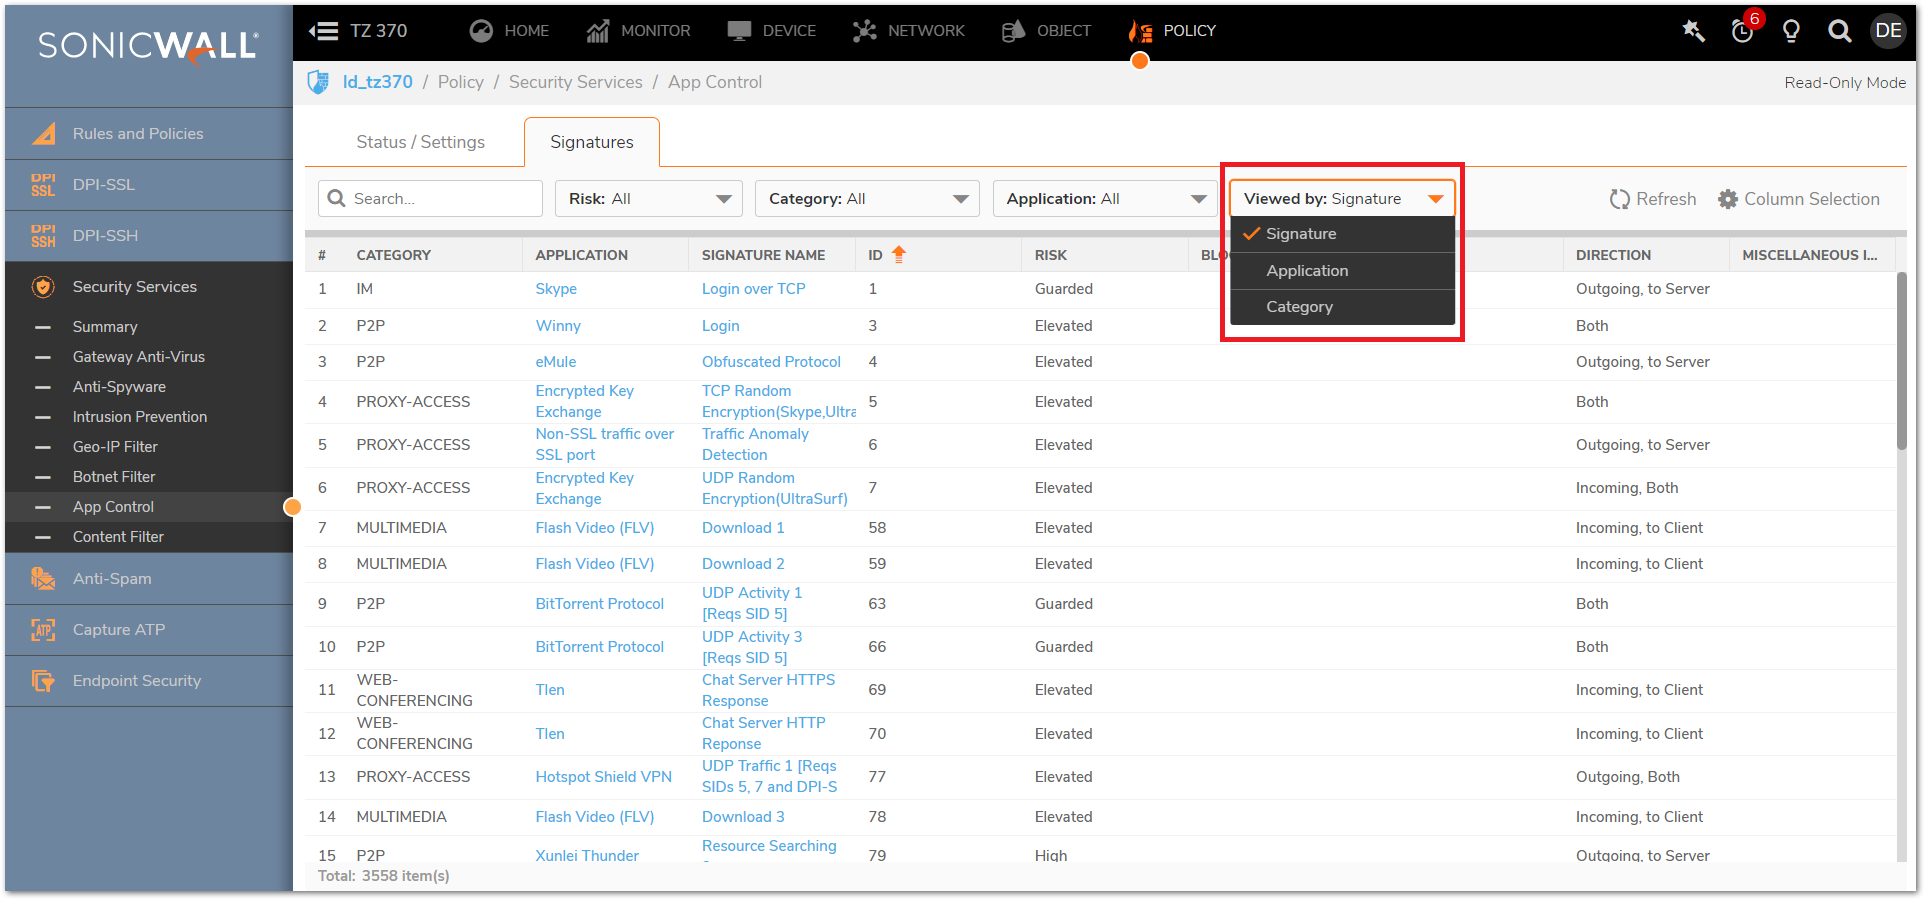Choose Category in Viewed by list
This screenshot has width=1925, height=900.
(1299, 307)
